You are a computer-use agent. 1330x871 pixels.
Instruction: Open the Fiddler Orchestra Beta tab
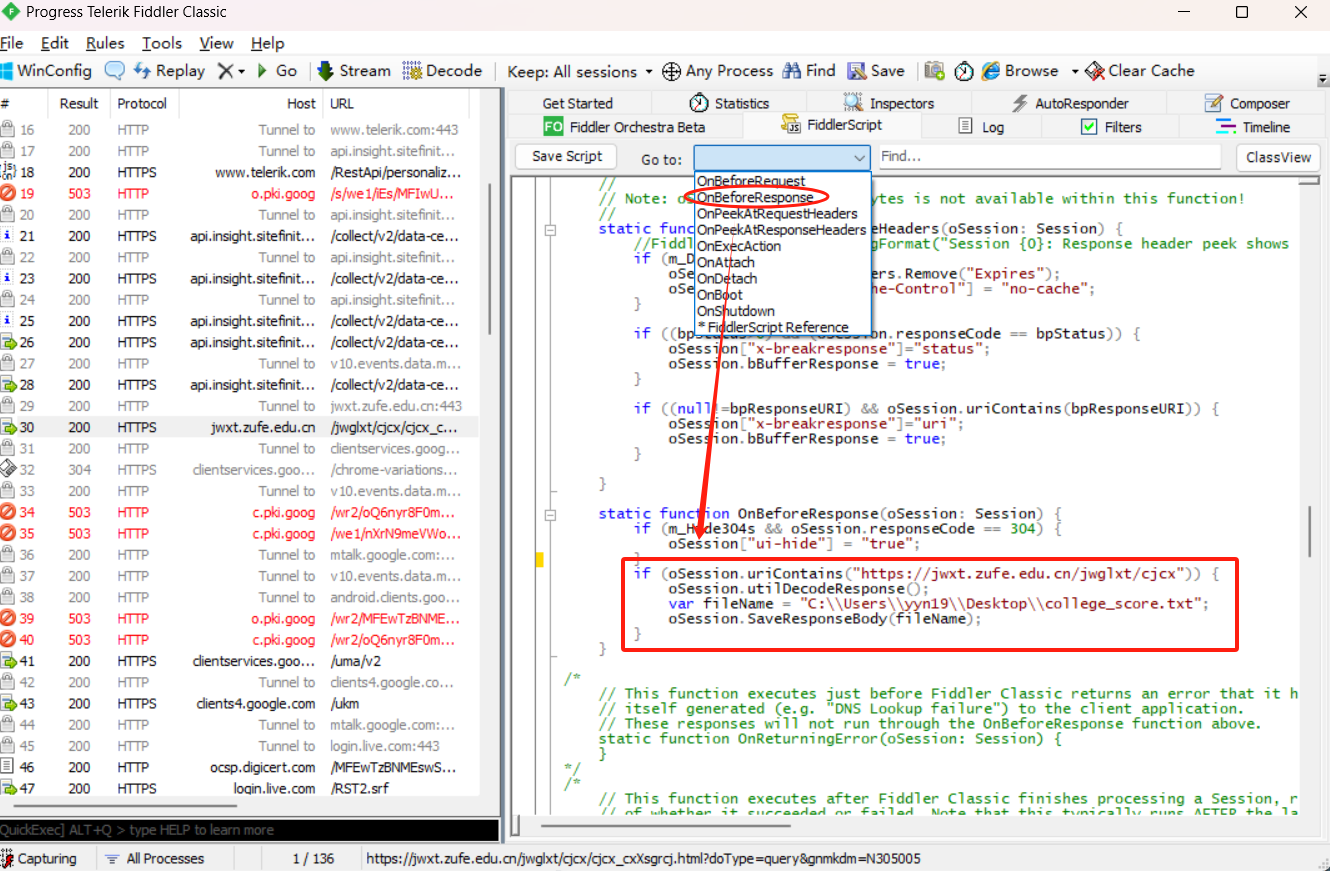click(x=625, y=127)
